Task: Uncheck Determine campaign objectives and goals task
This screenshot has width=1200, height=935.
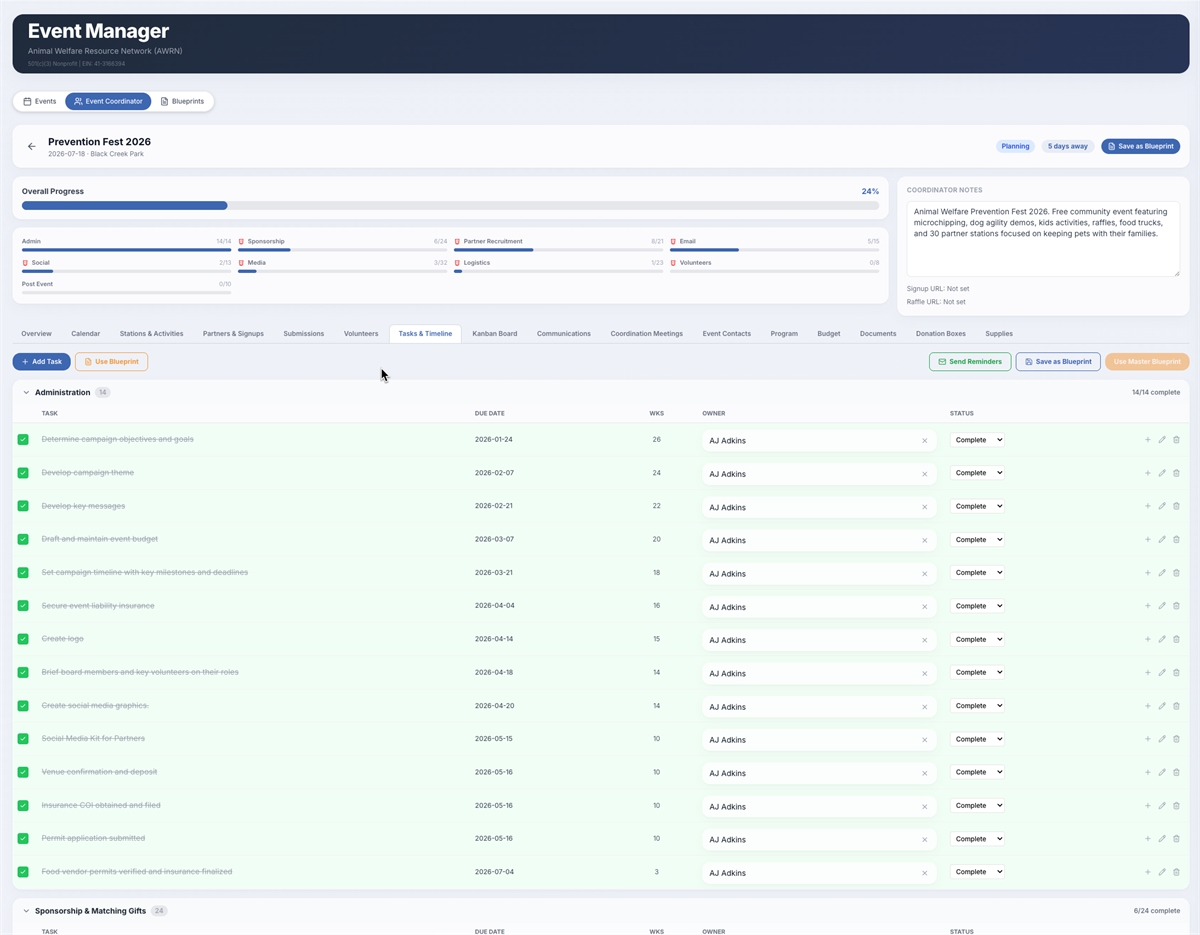Action: [23, 440]
